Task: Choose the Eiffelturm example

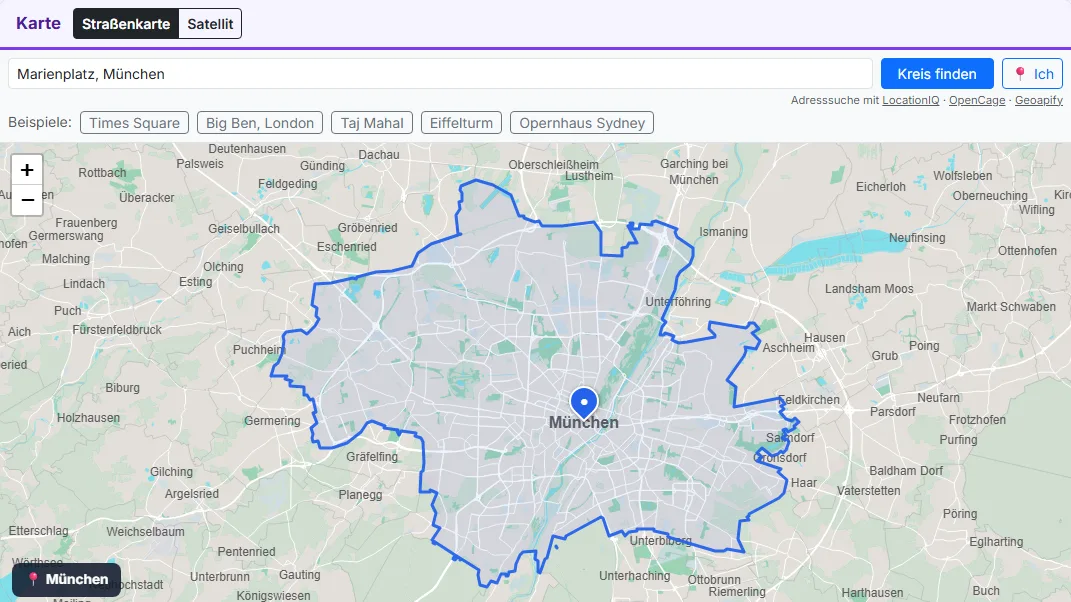Action: click(x=461, y=123)
